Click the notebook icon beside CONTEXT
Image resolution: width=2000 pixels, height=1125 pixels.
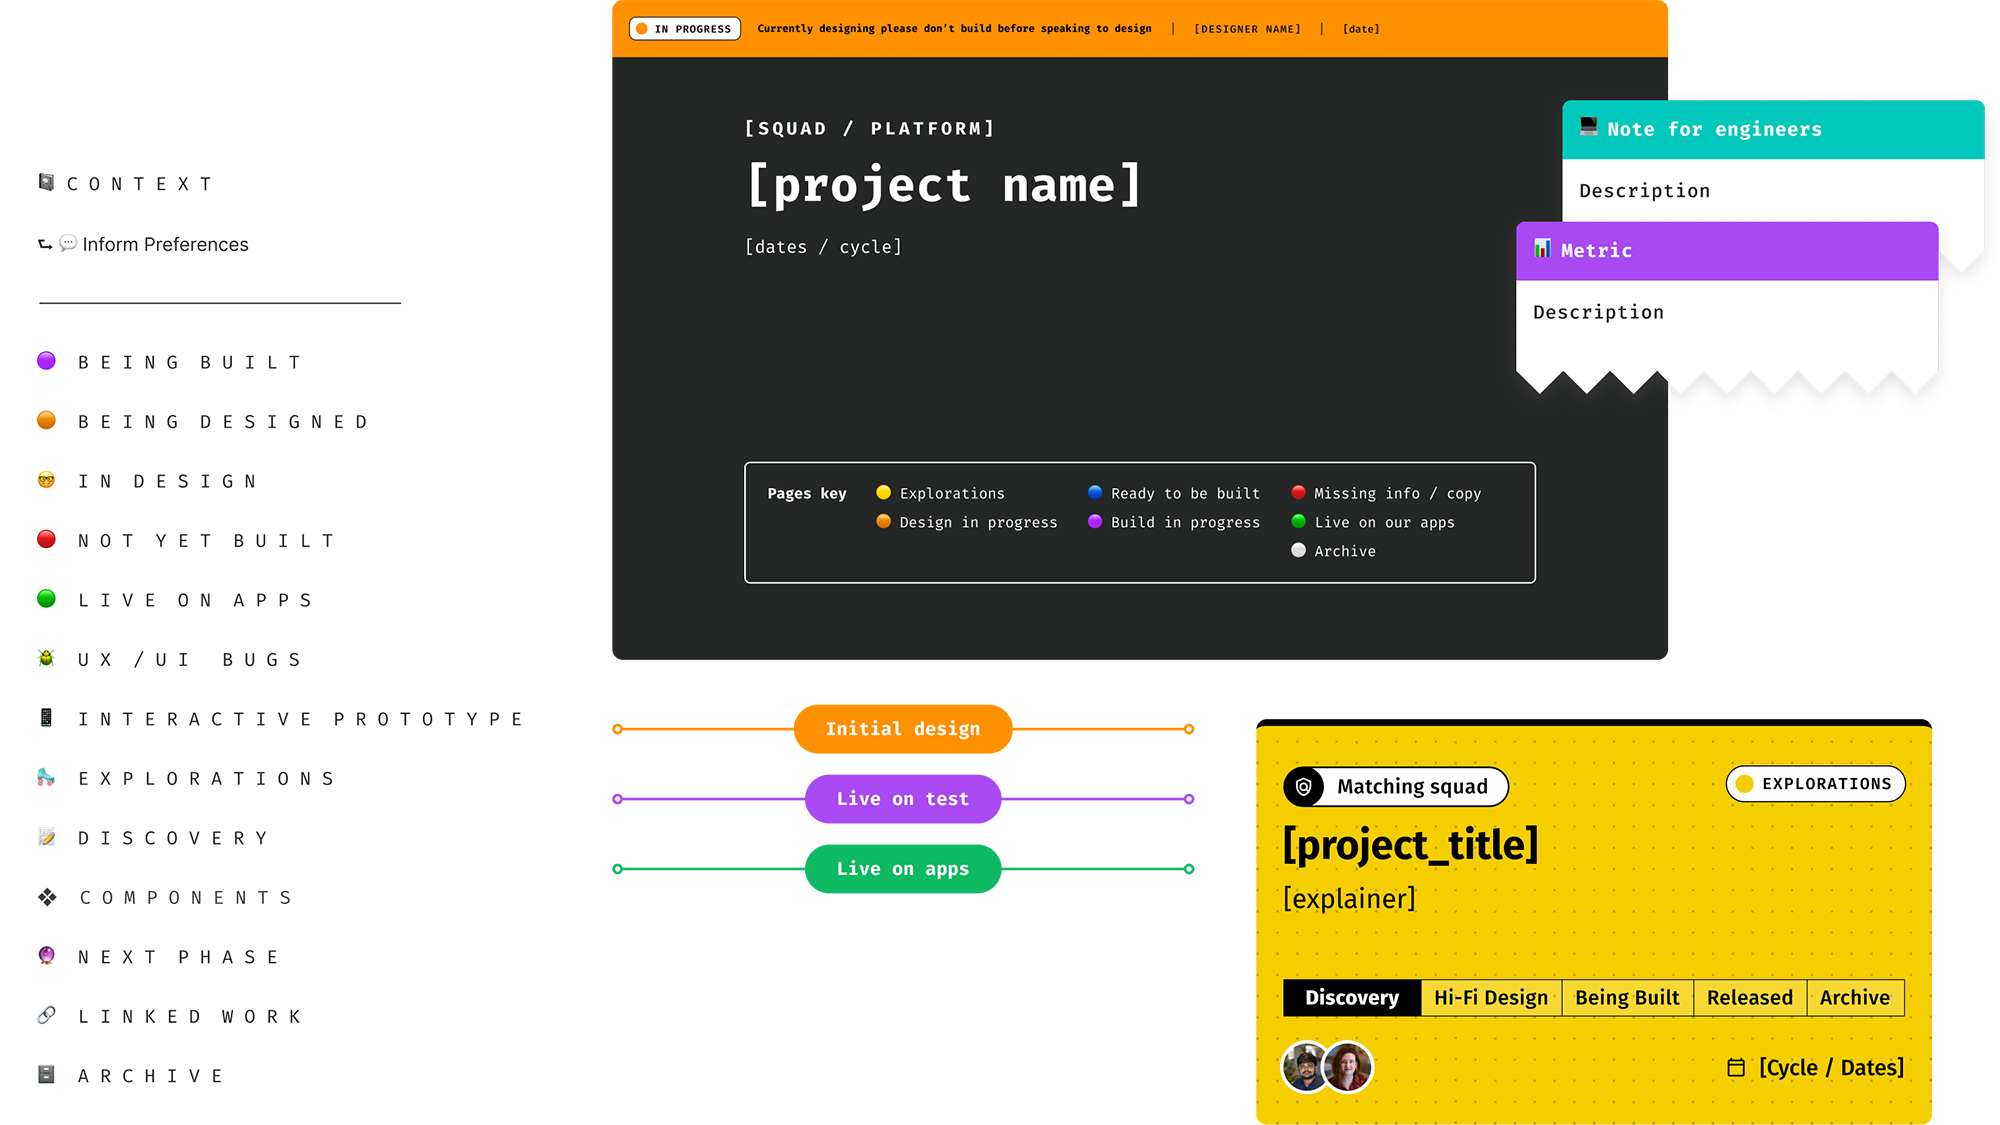46,182
